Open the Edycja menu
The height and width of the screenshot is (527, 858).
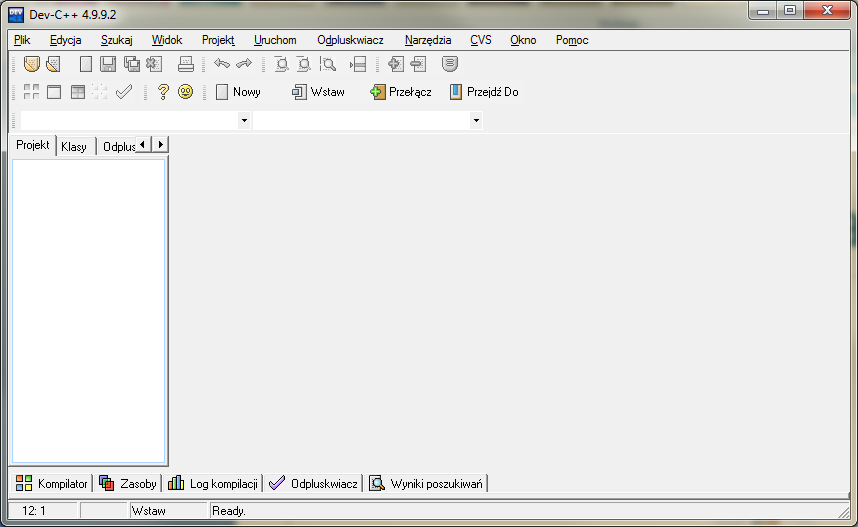(x=66, y=40)
